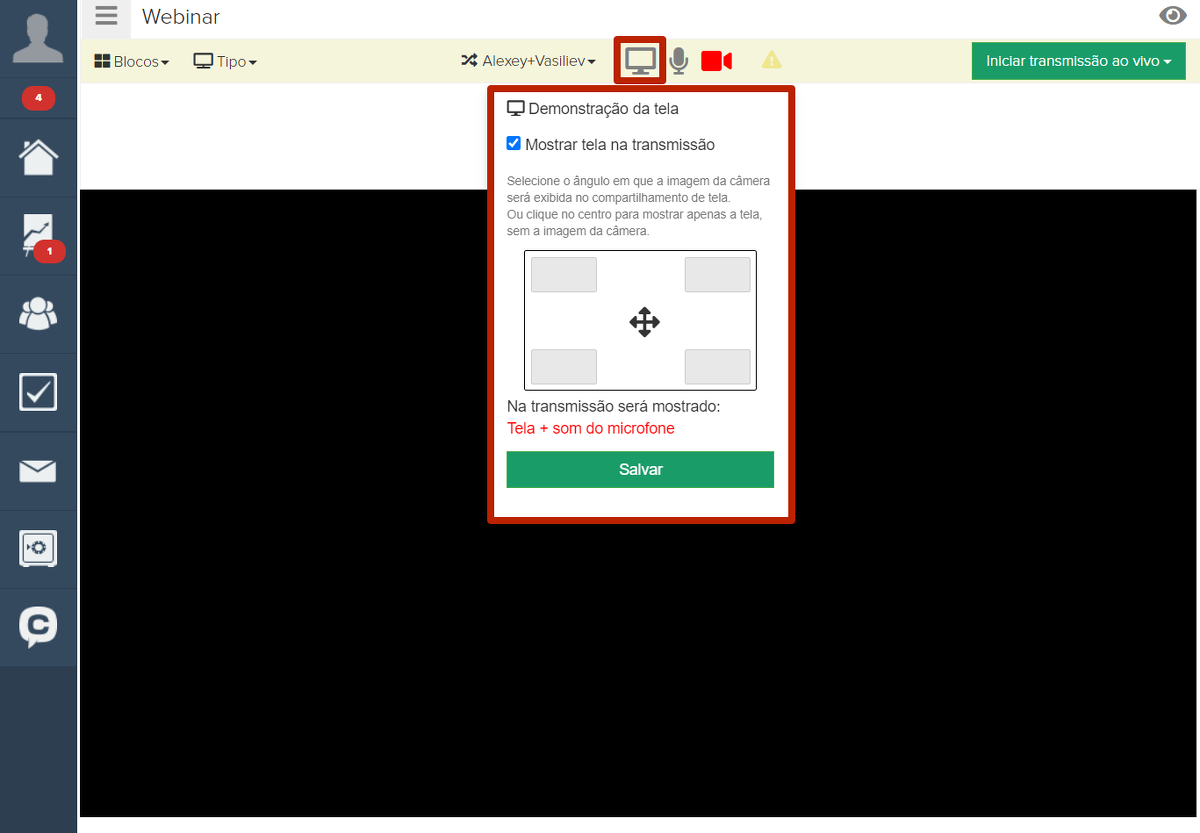Open the Alexey+Vasiliev dropdown
The image size is (1200, 833).
(x=528, y=62)
